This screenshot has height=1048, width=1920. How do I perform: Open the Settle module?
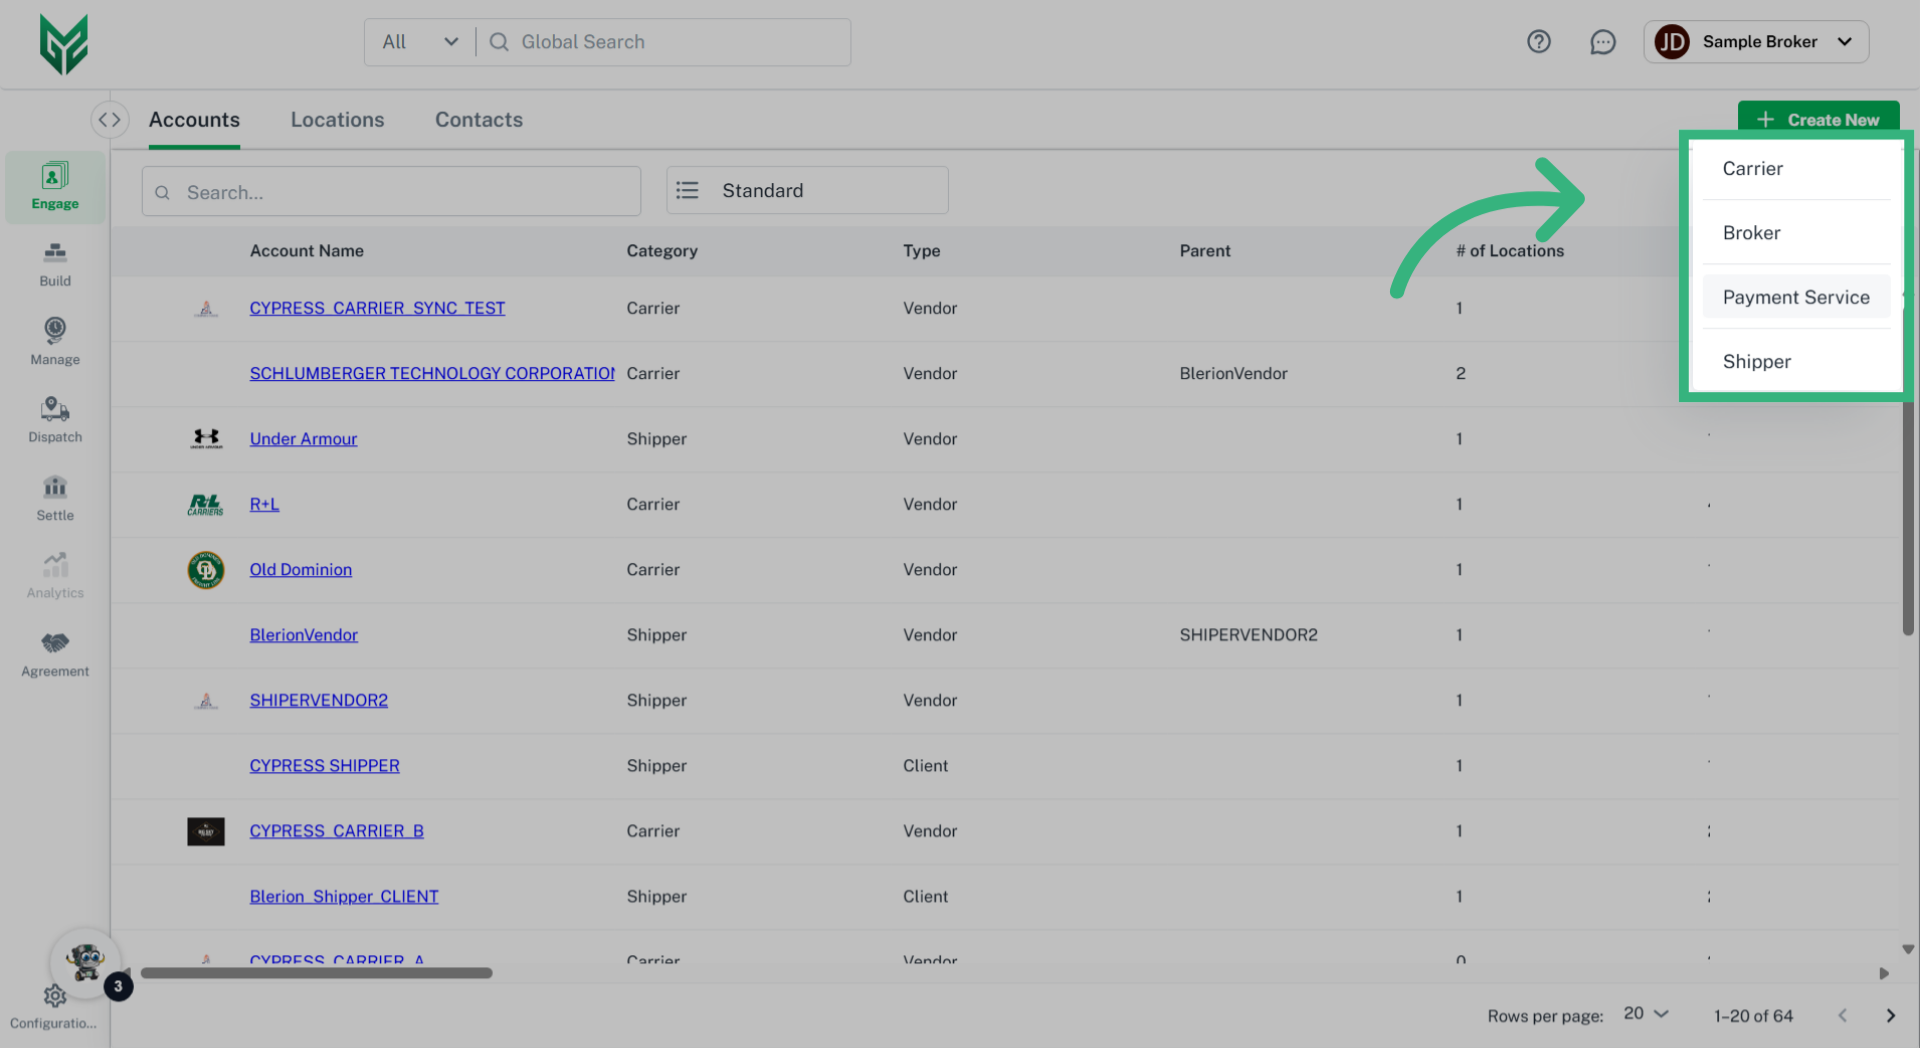55,498
